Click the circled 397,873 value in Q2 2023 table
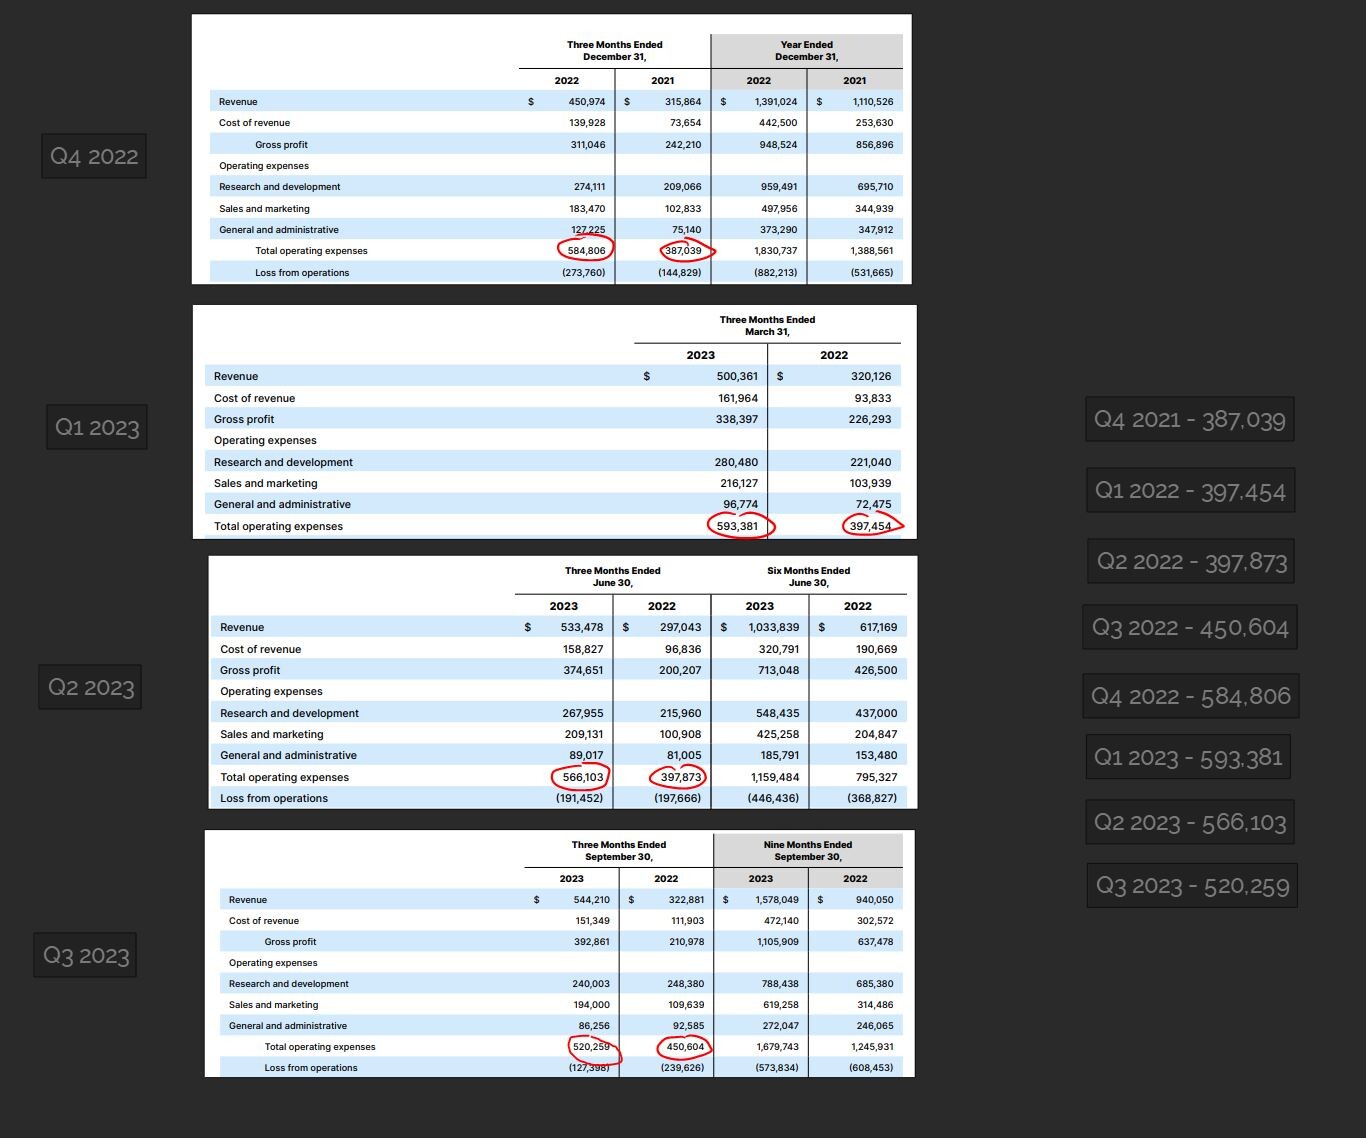1366x1138 pixels. [679, 776]
